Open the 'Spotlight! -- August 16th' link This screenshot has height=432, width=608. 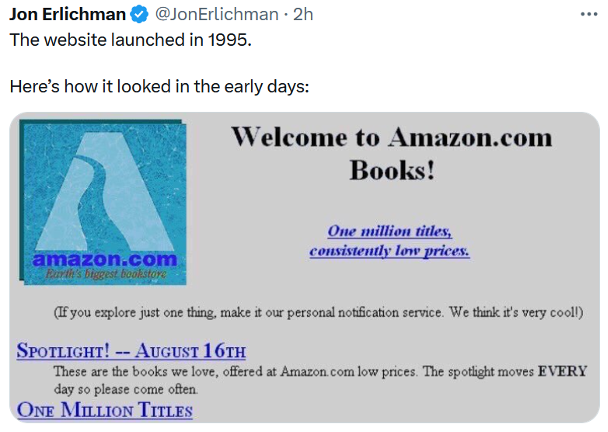tap(131, 351)
